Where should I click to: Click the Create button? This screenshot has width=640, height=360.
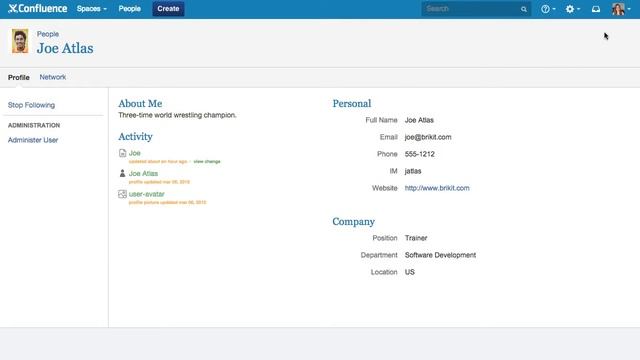(168, 9)
